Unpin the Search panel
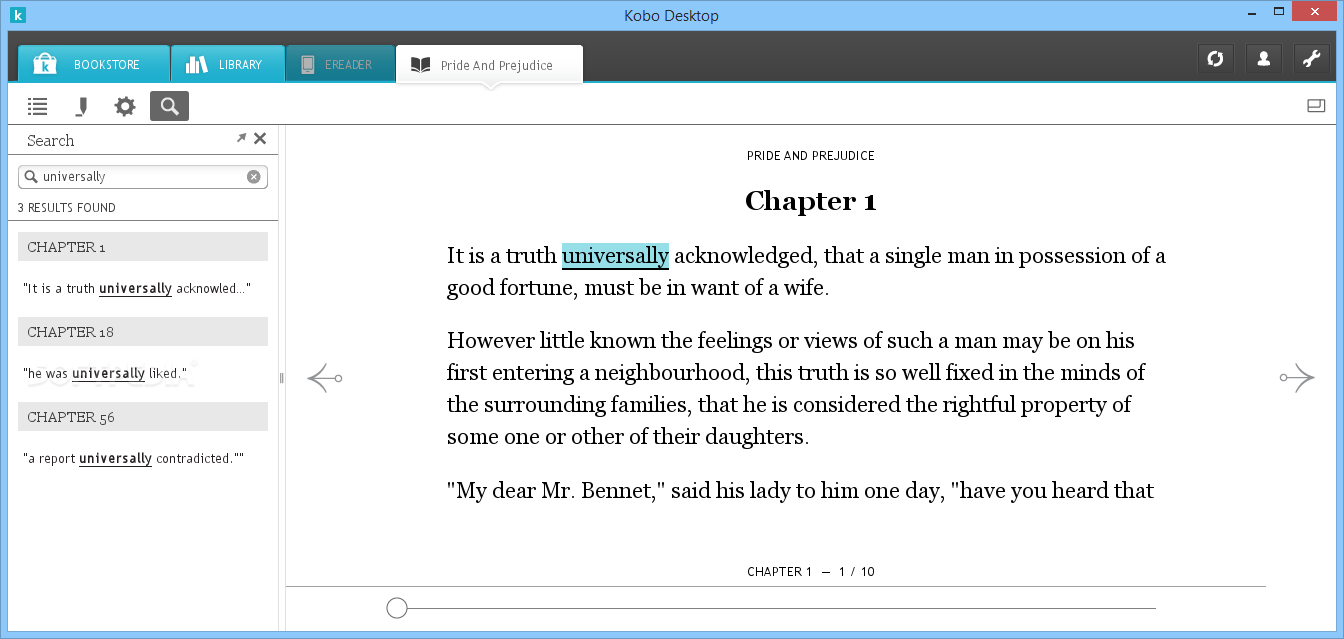This screenshot has width=1344, height=639. 241,138
